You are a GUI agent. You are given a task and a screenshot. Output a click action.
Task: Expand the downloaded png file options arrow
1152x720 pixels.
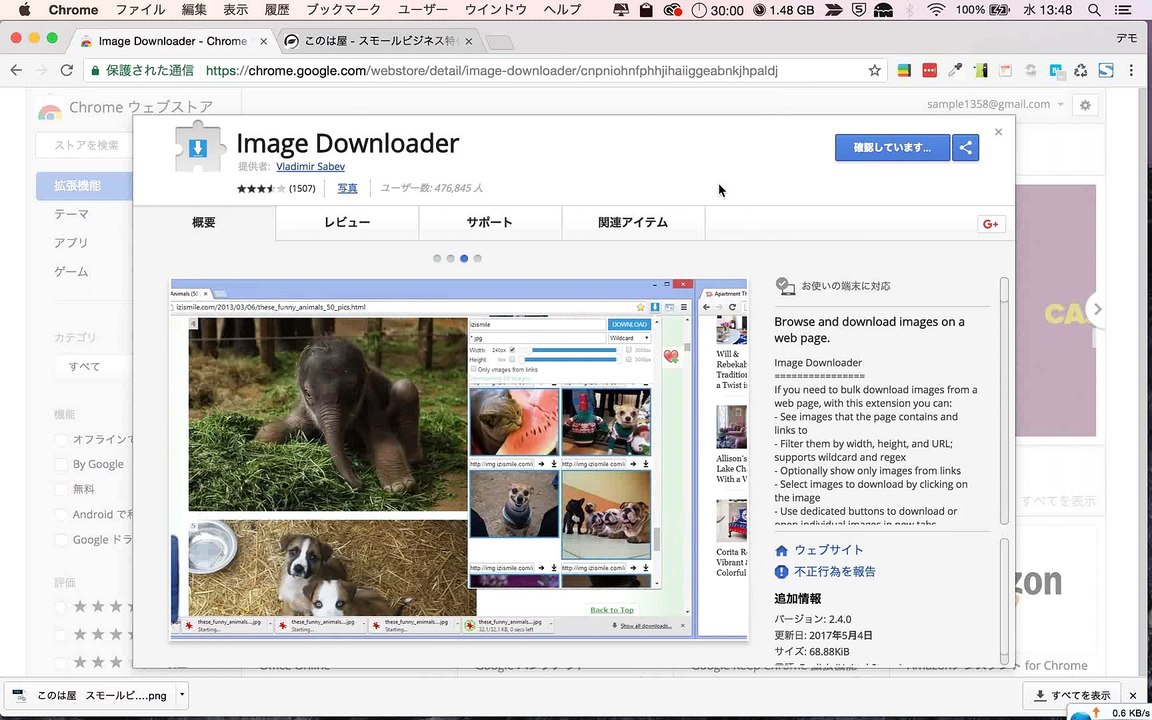click(181, 695)
